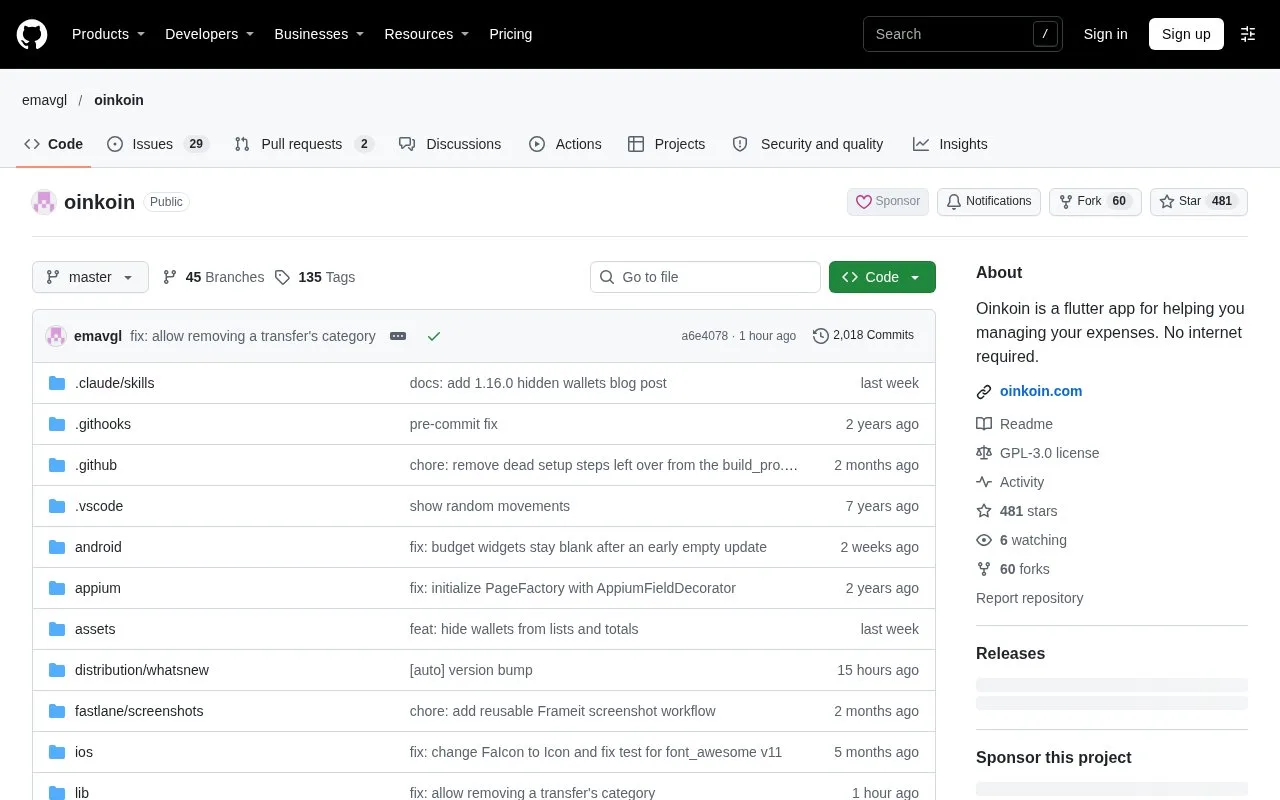Open the fastlane/screenshots folder
Viewport: 1280px width, 800px height.
[x=139, y=711]
